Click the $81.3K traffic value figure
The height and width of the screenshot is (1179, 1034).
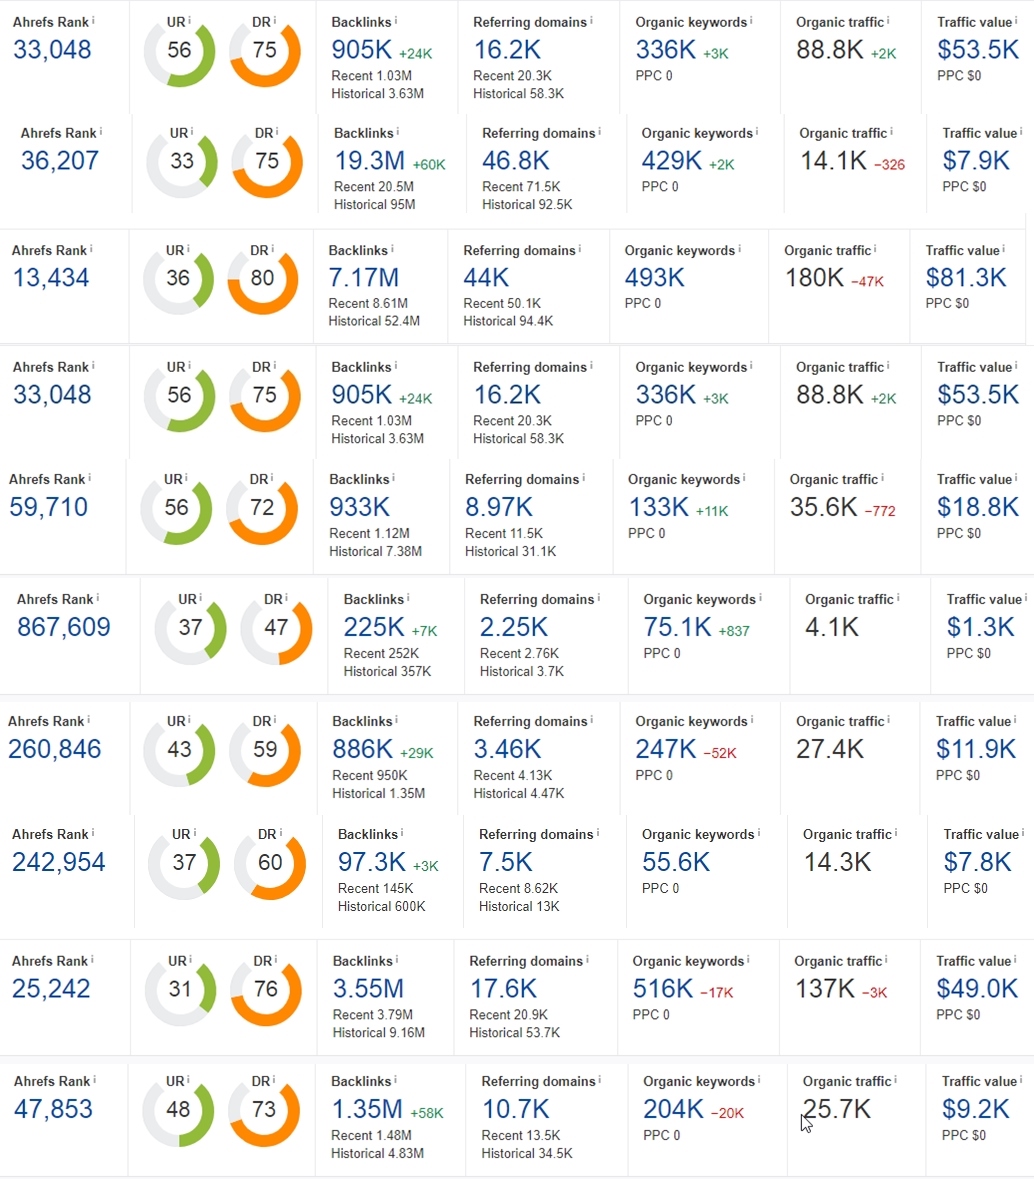click(966, 277)
